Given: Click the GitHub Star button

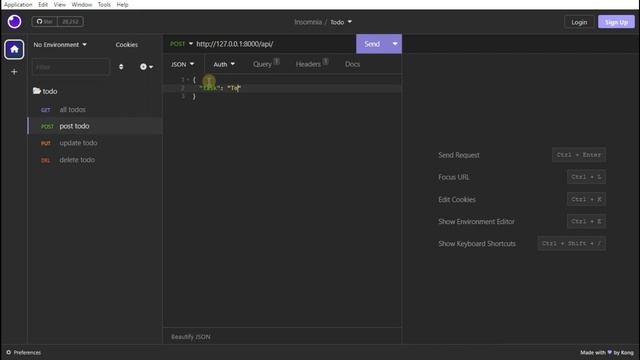Looking at the screenshot, I should (45, 22).
